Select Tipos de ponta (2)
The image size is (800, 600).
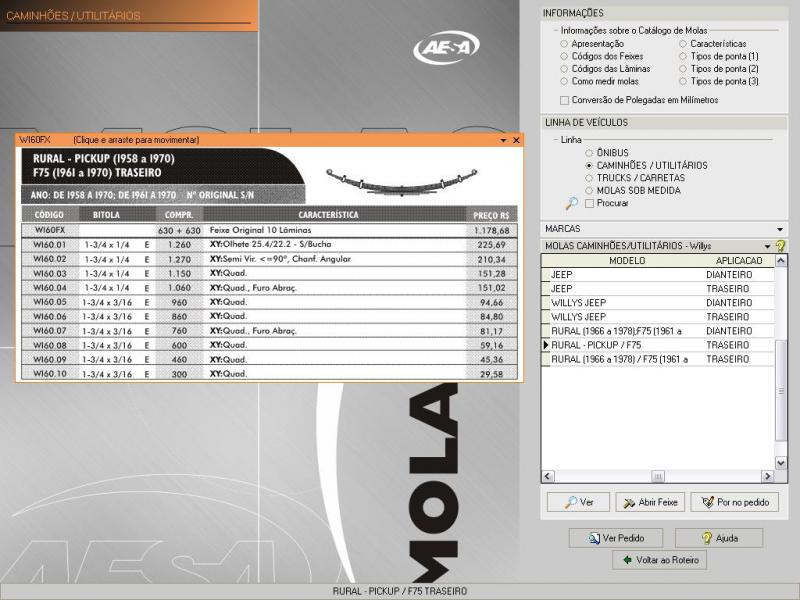pos(683,68)
